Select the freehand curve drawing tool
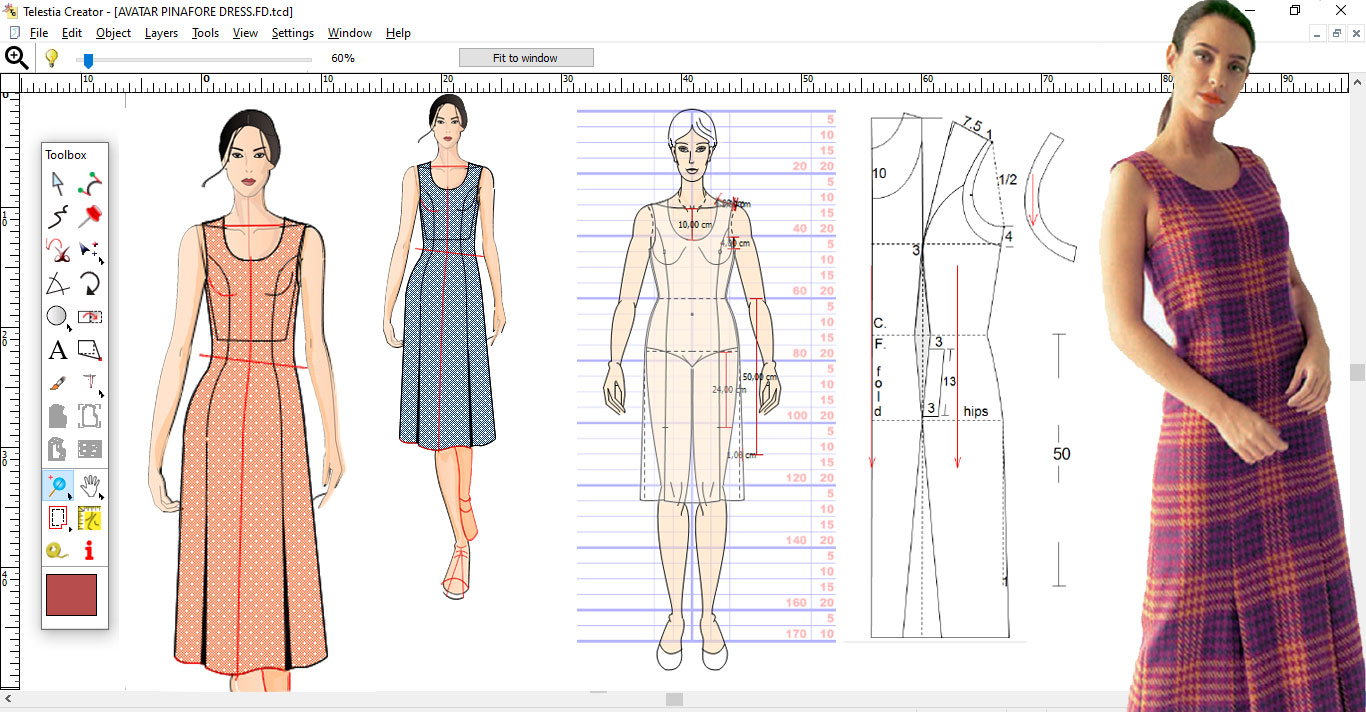This screenshot has width=1366, height=712. [x=58, y=216]
